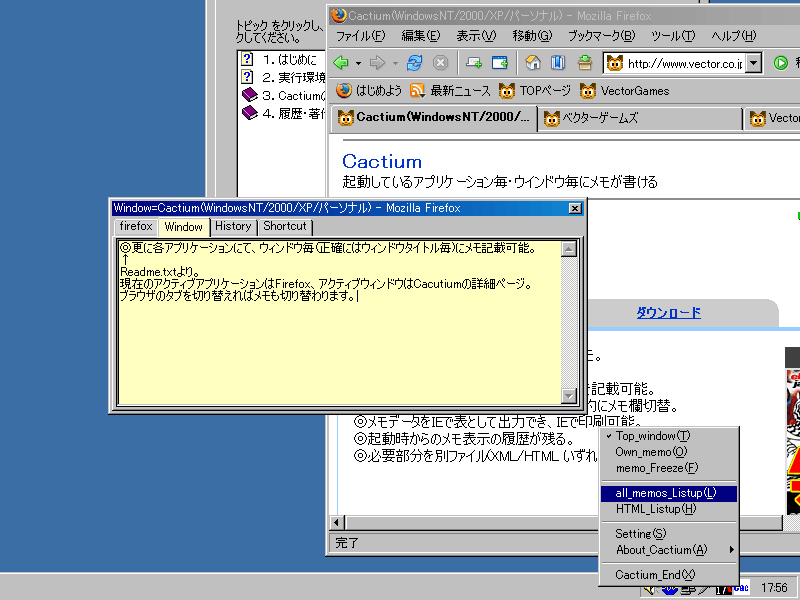The height and width of the screenshot is (600, 800).
Task: Switch to the firefox tab in the Cactium memo
Action: coord(136,227)
